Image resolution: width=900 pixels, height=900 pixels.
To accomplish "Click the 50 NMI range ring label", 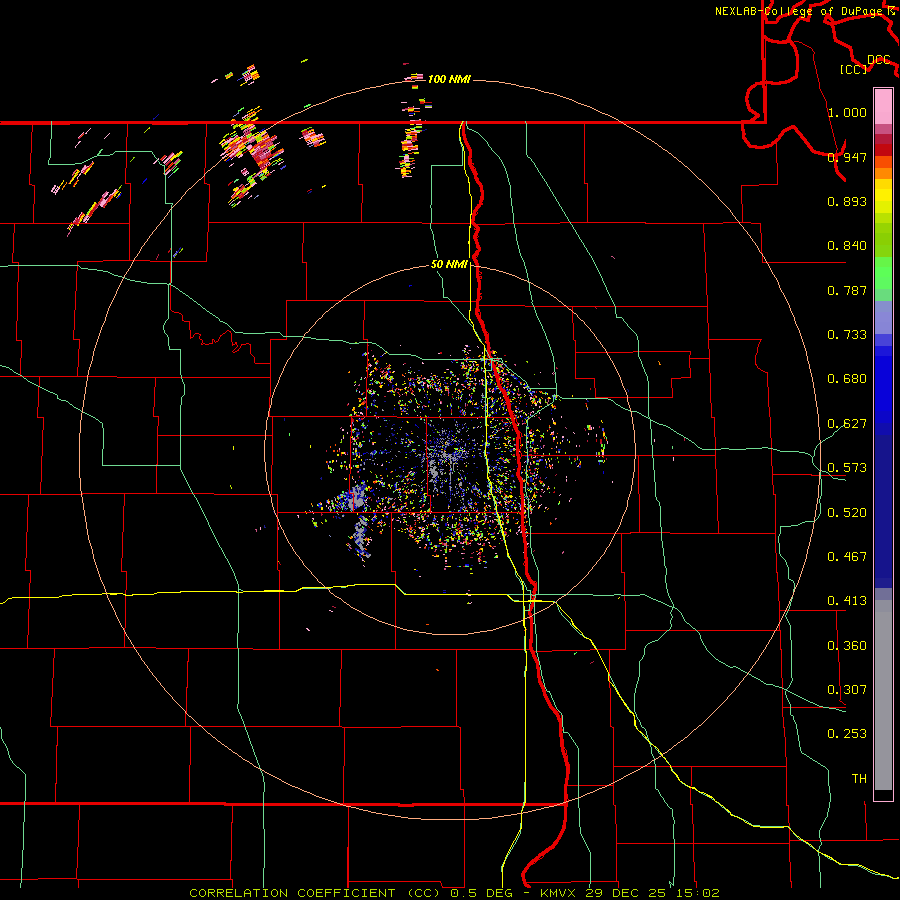I will [449, 265].
